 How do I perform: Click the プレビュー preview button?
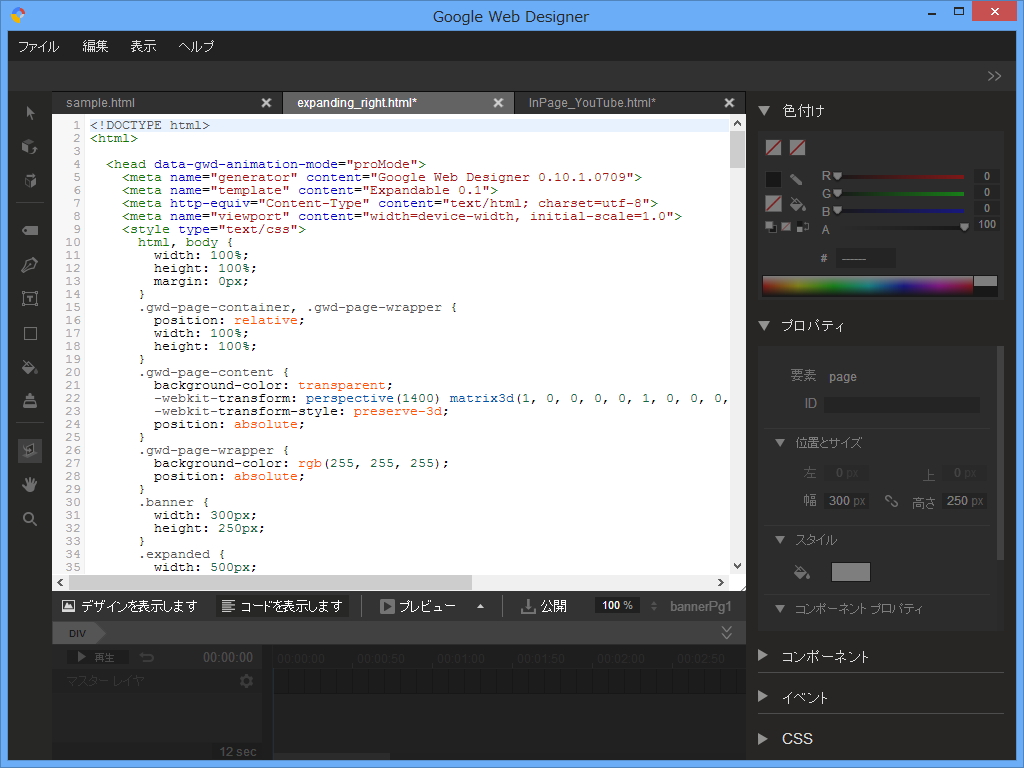[x=418, y=606]
